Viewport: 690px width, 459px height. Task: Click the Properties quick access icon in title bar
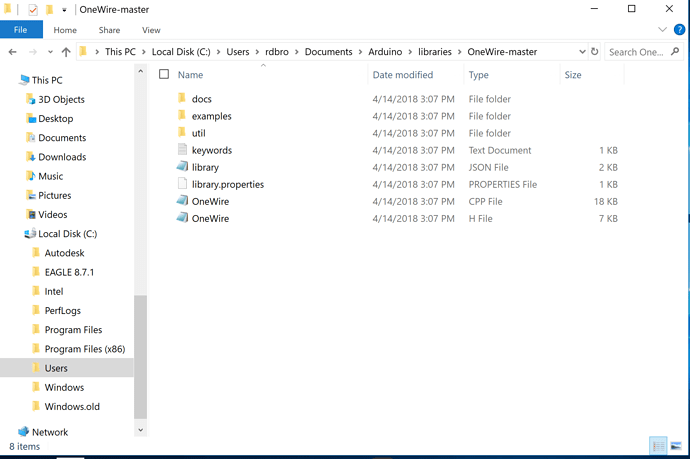coord(33,9)
